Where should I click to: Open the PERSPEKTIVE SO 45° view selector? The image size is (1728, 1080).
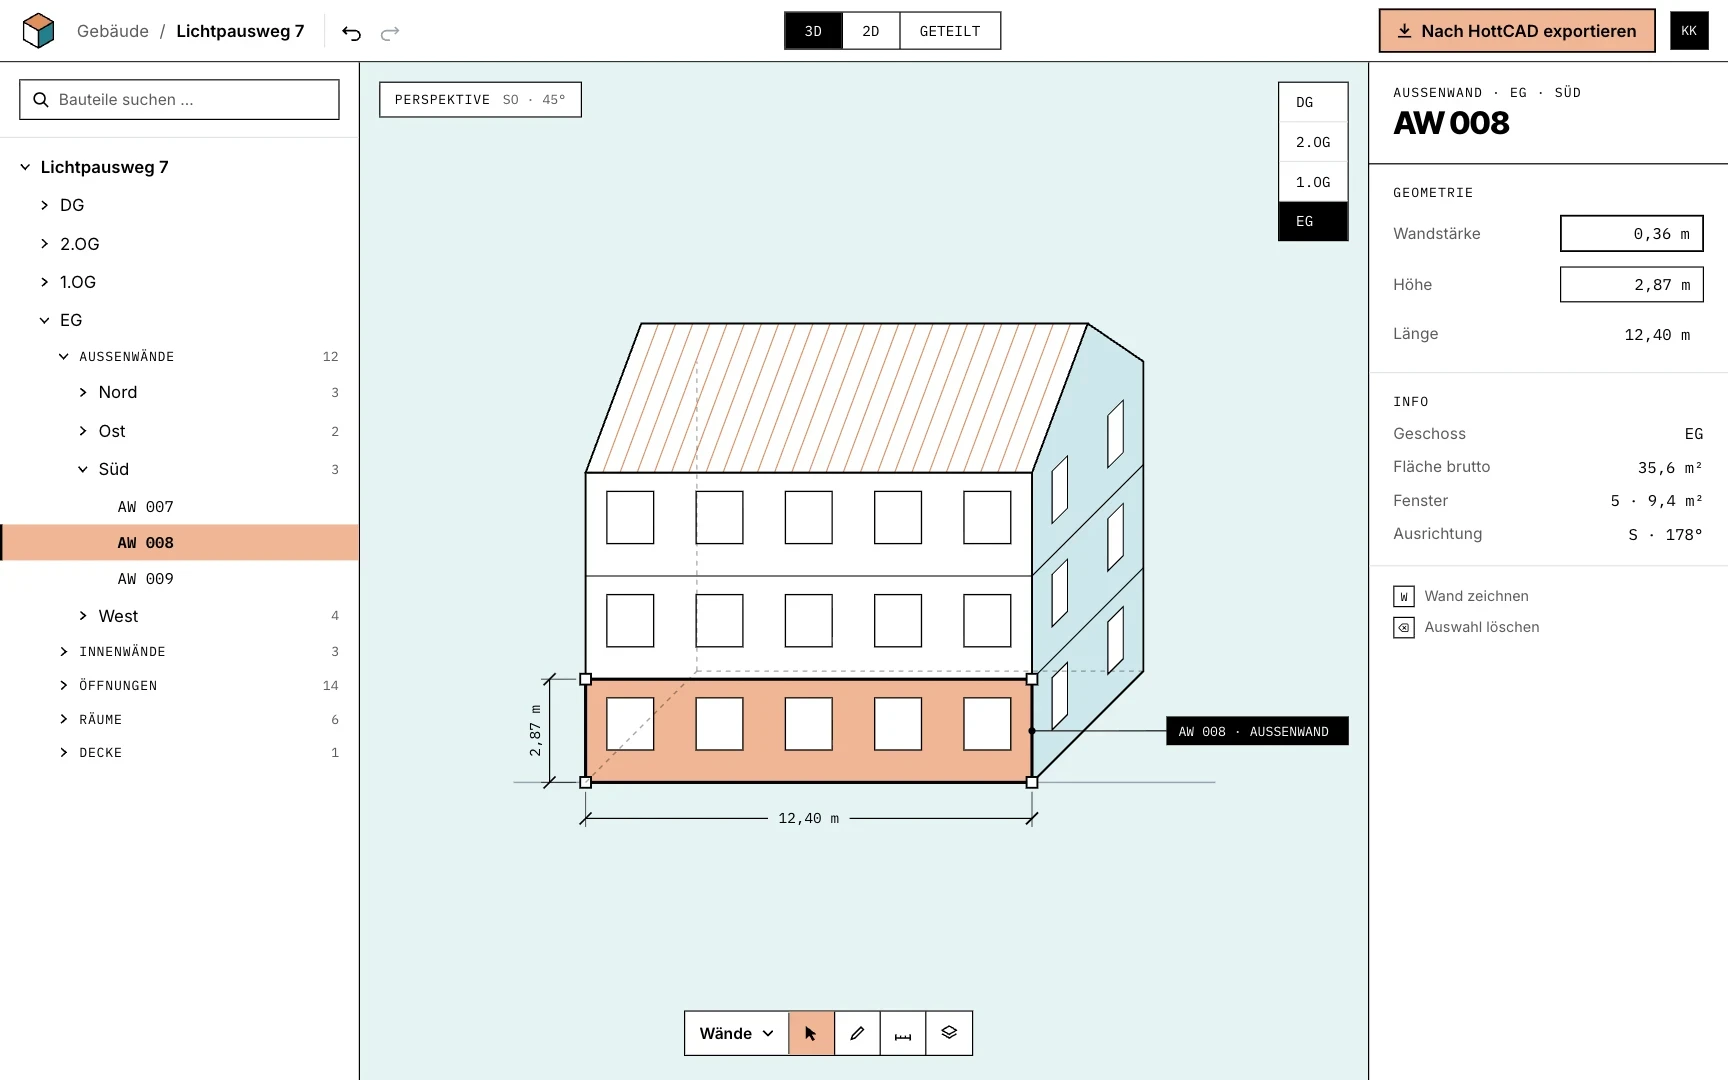click(480, 100)
